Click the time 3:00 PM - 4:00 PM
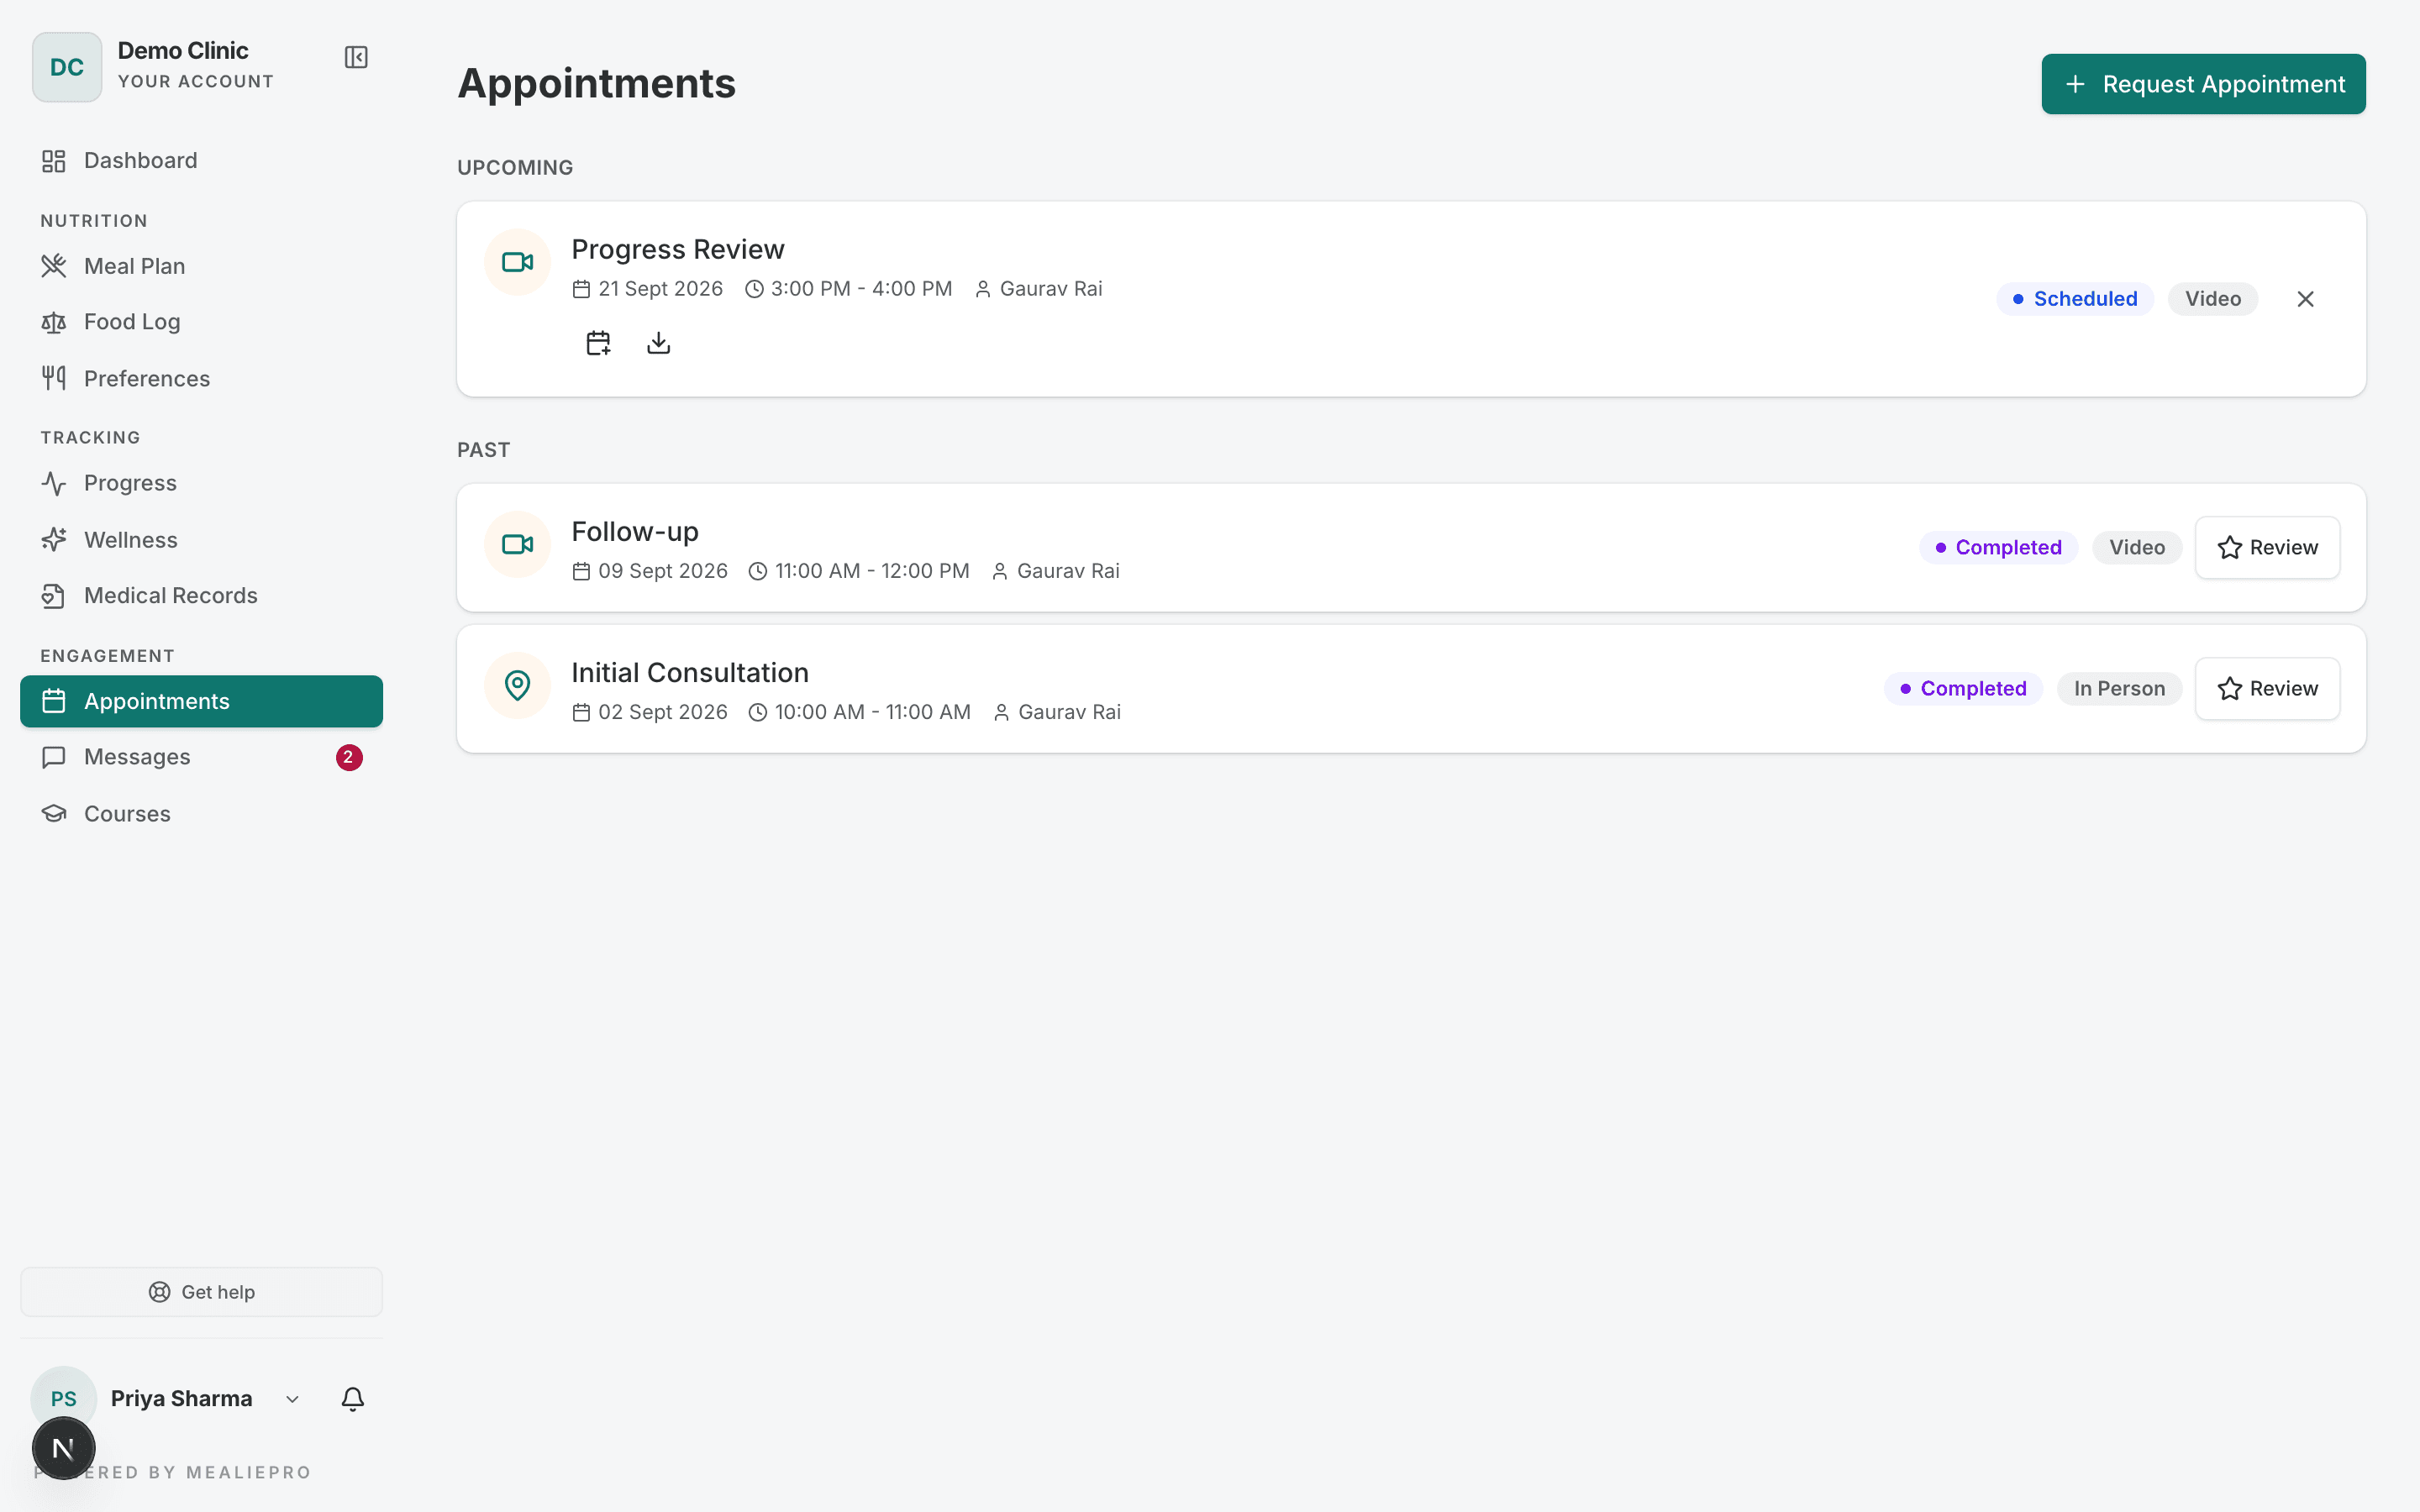The height and width of the screenshot is (1512, 2420). coord(861,289)
